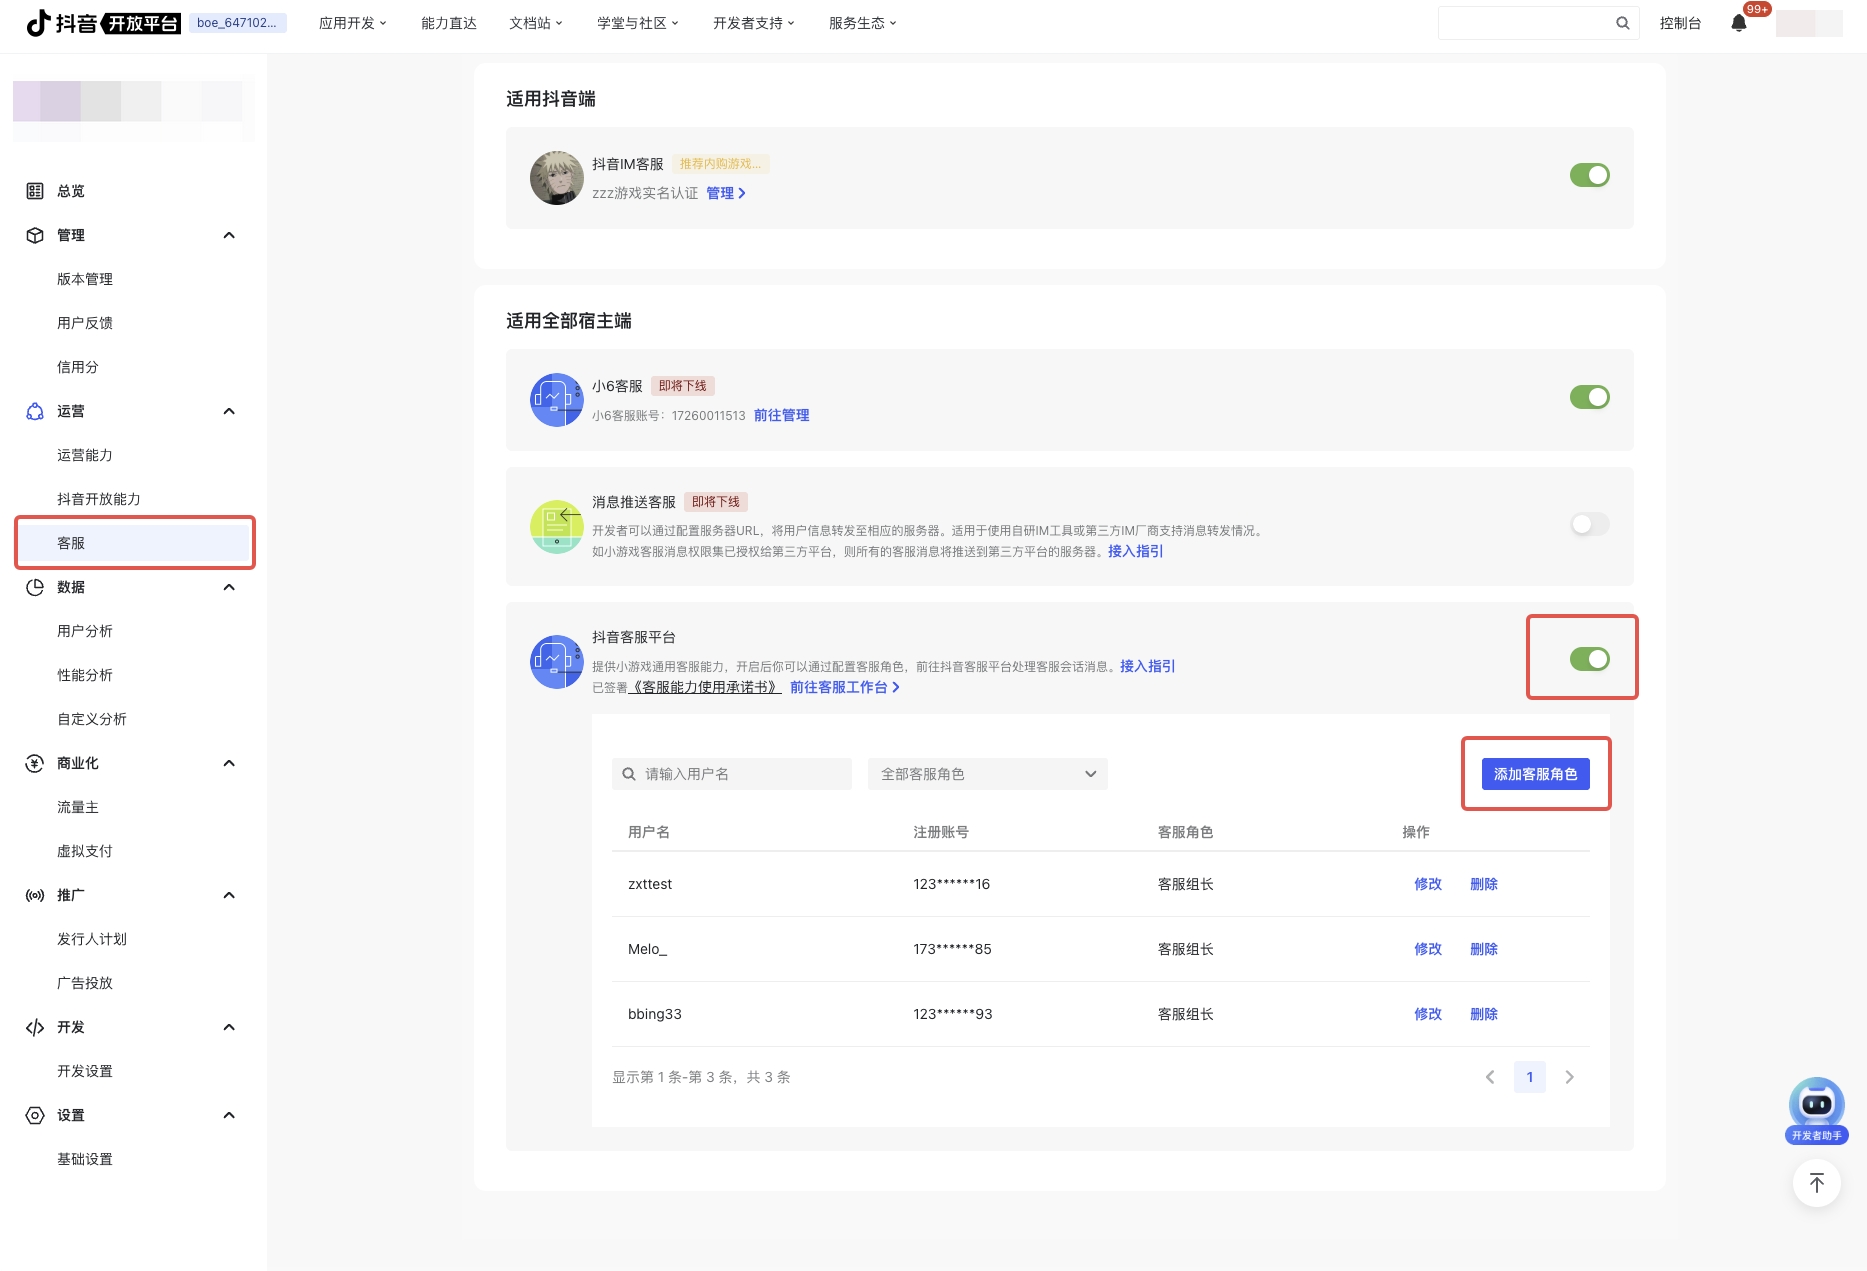Toggle the 抖音客服平台 switch
This screenshot has width=1867, height=1271.
1590,659
